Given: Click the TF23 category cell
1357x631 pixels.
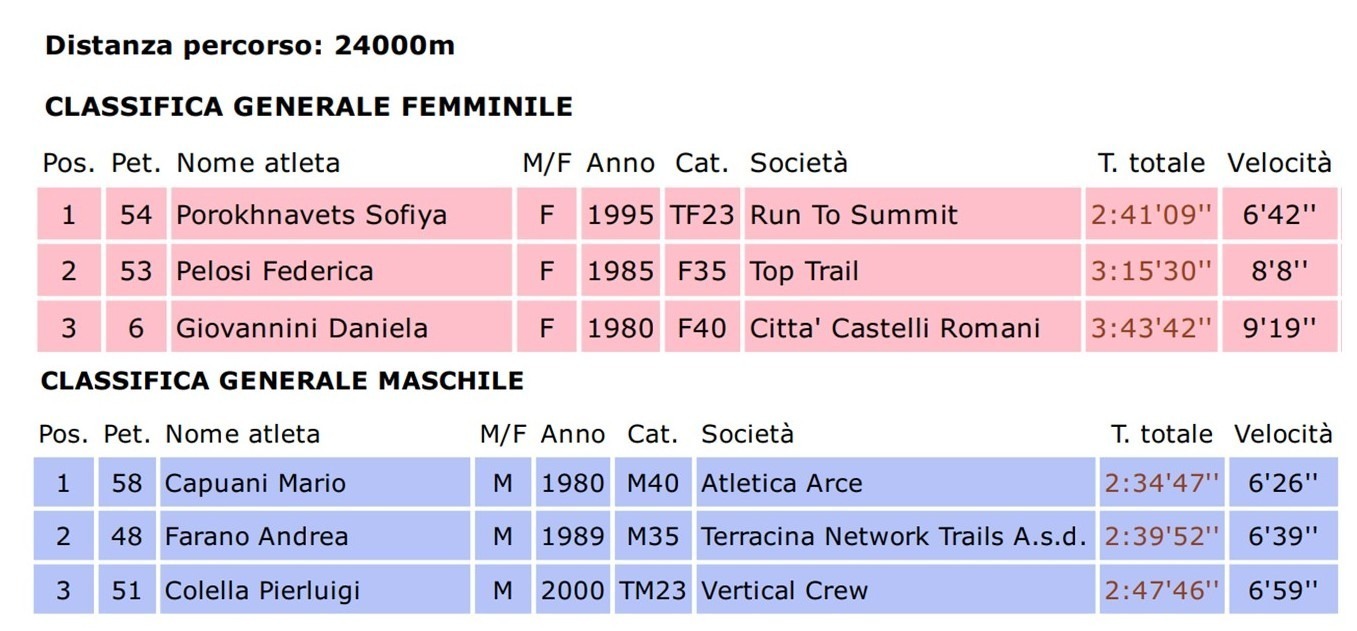Looking at the screenshot, I should click(x=702, y=214).
